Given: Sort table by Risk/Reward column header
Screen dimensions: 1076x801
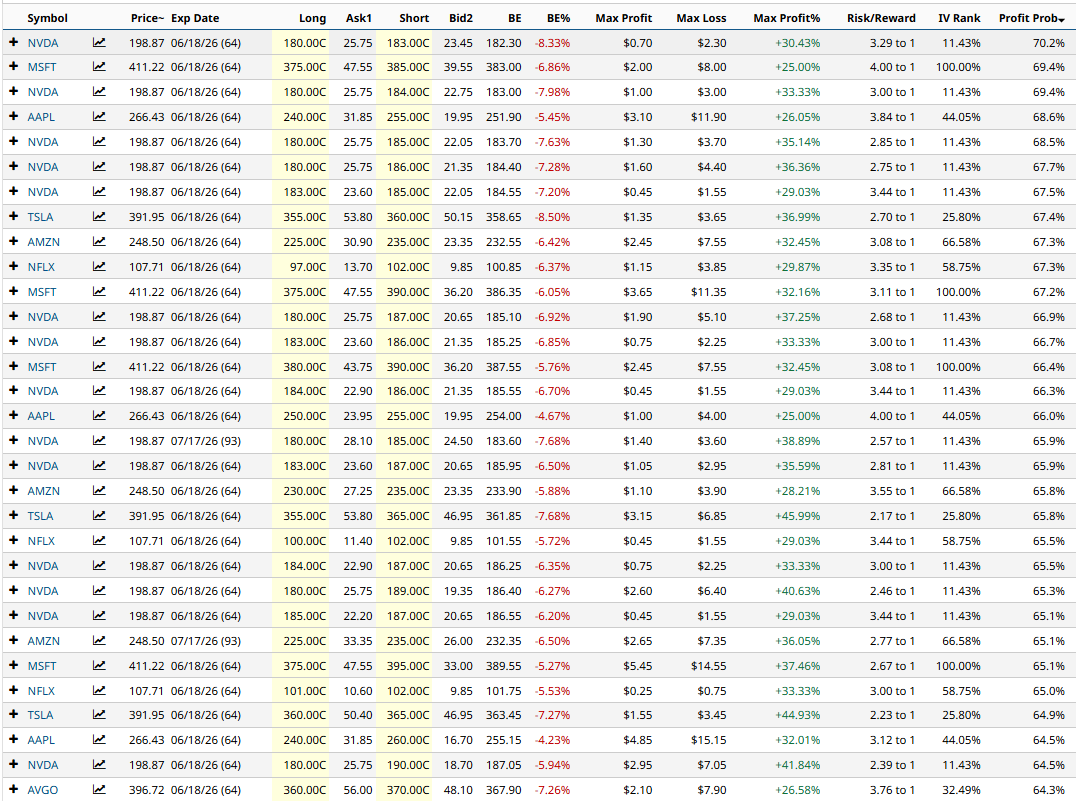Looking at the screenshot, I should click(x=883, y=18).
